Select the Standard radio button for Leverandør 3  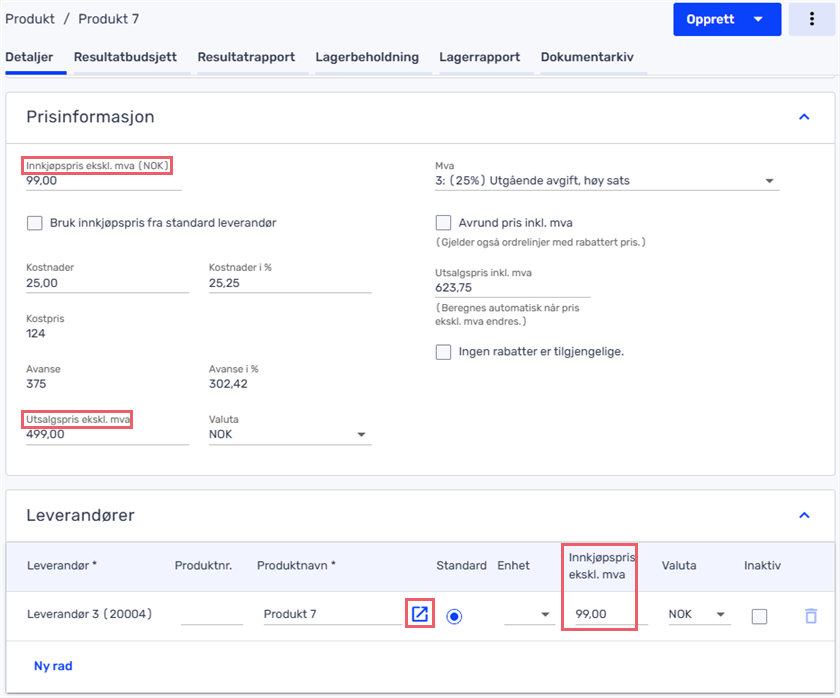[454, 617]
